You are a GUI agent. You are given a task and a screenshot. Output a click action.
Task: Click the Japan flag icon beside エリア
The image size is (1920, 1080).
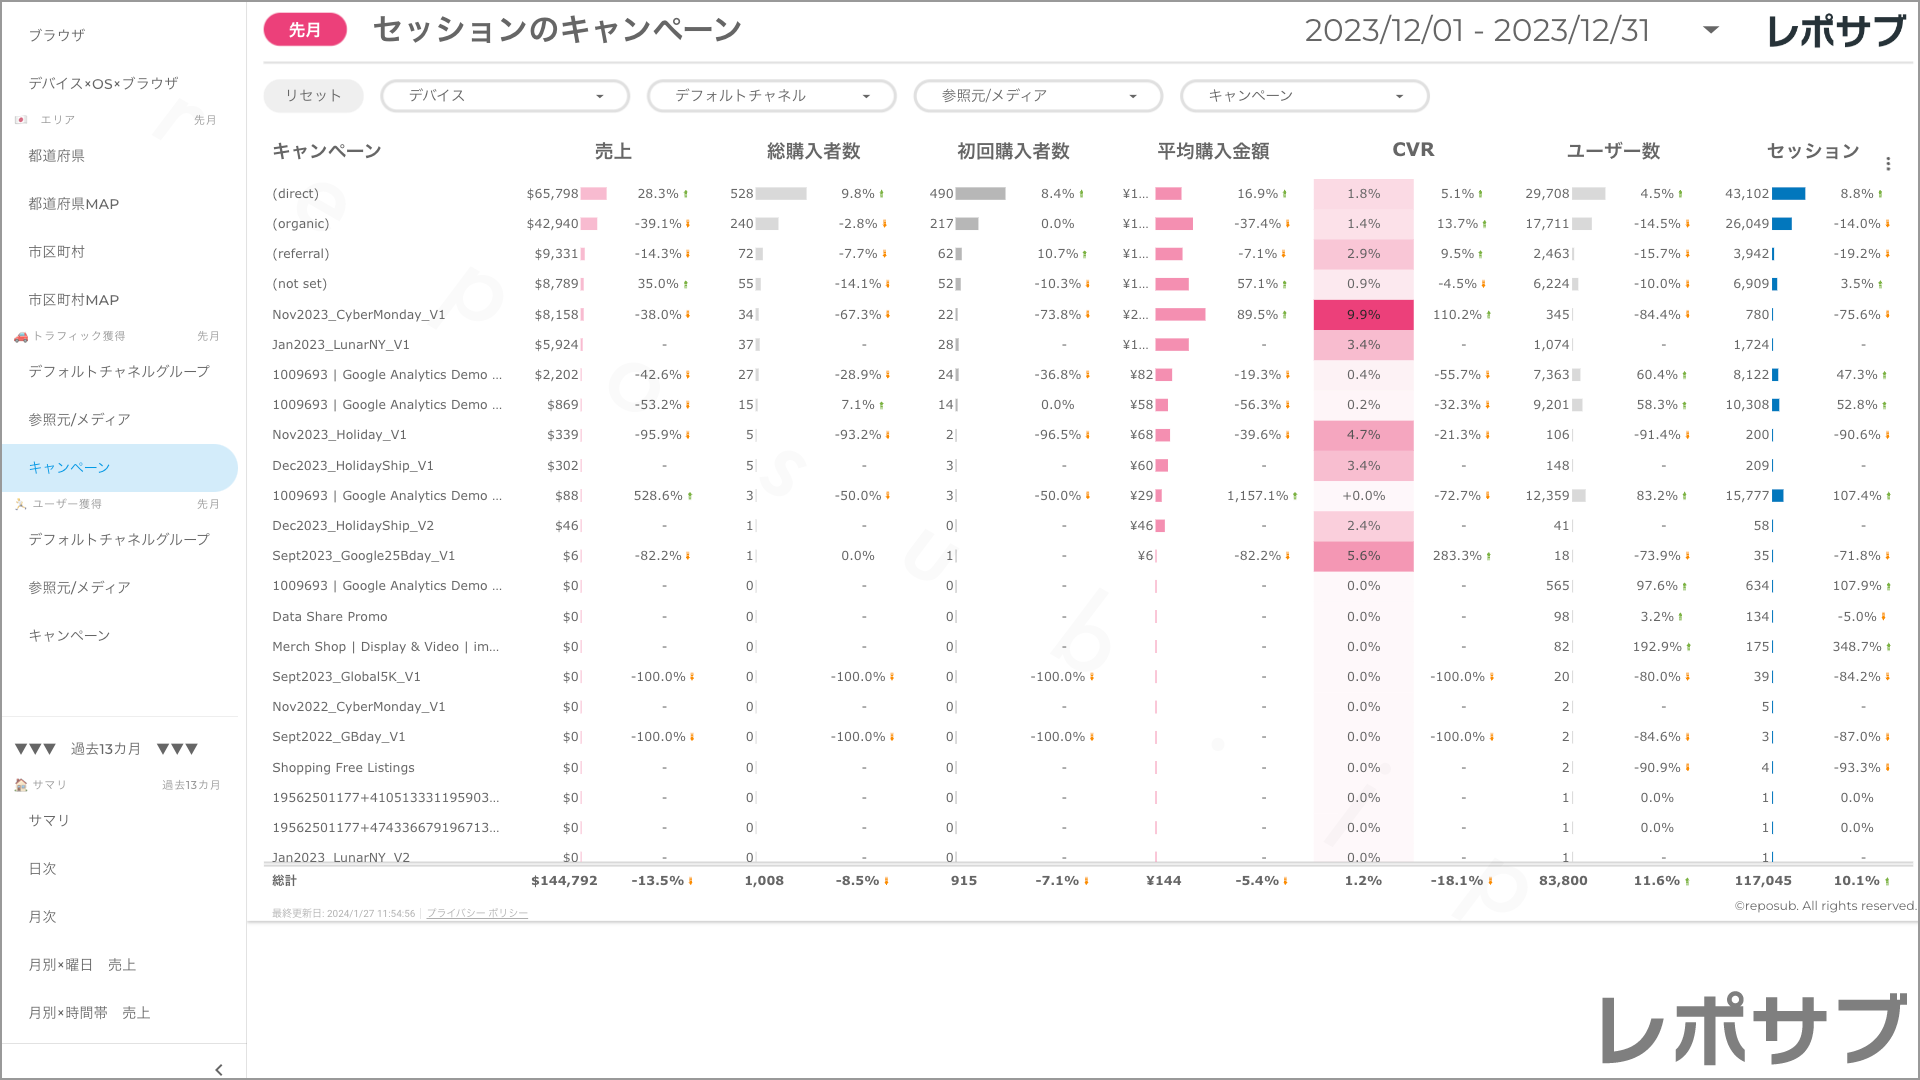(x=21, y=120)
